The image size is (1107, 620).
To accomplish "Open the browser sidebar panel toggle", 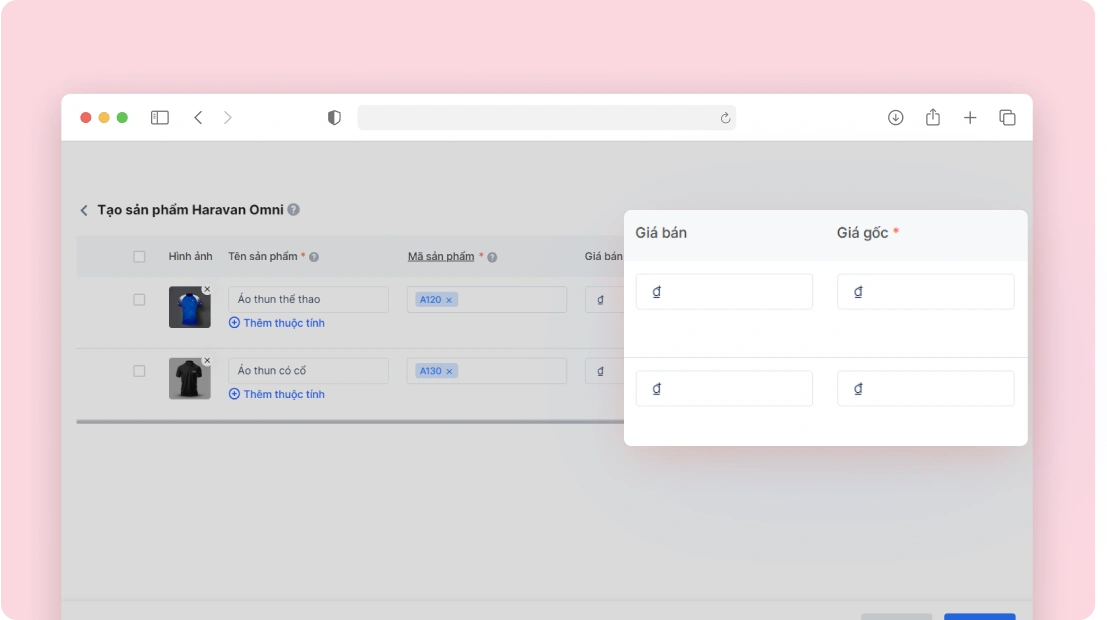I will pos(160,118).
